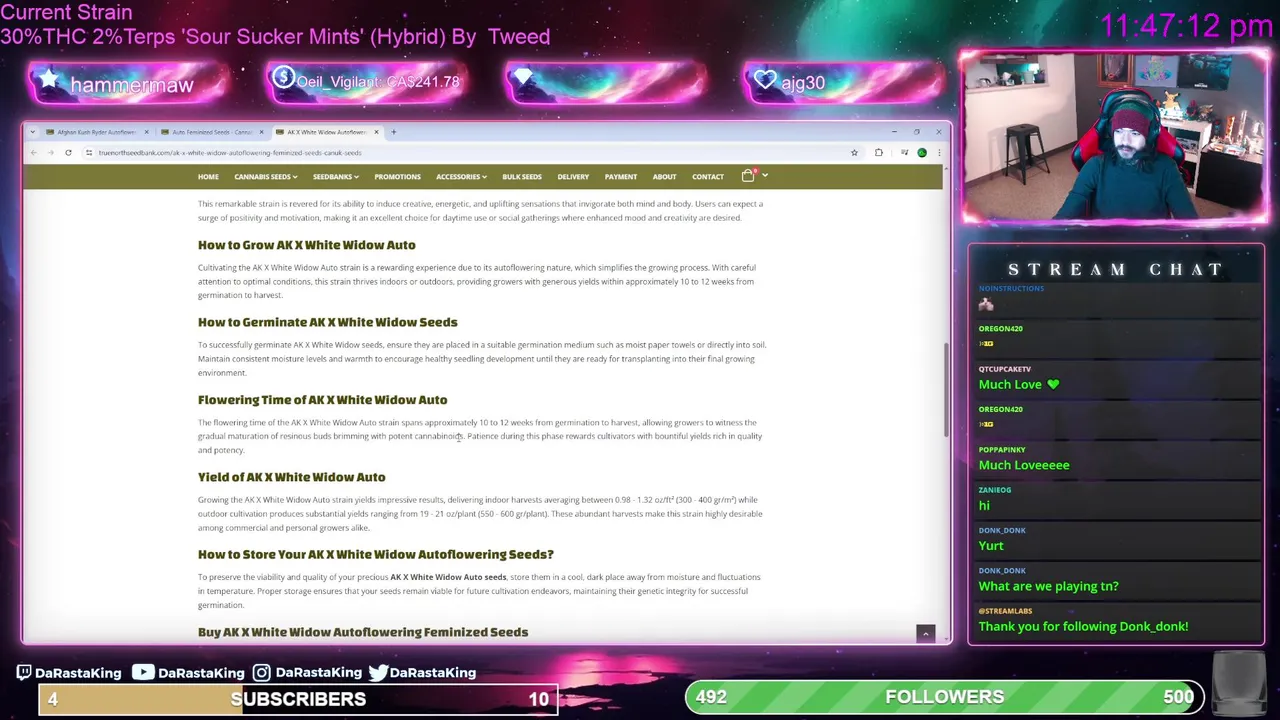1280x720 pixels.
Task: Reload the page with the refresh icon
Action: tap(68, 153)
